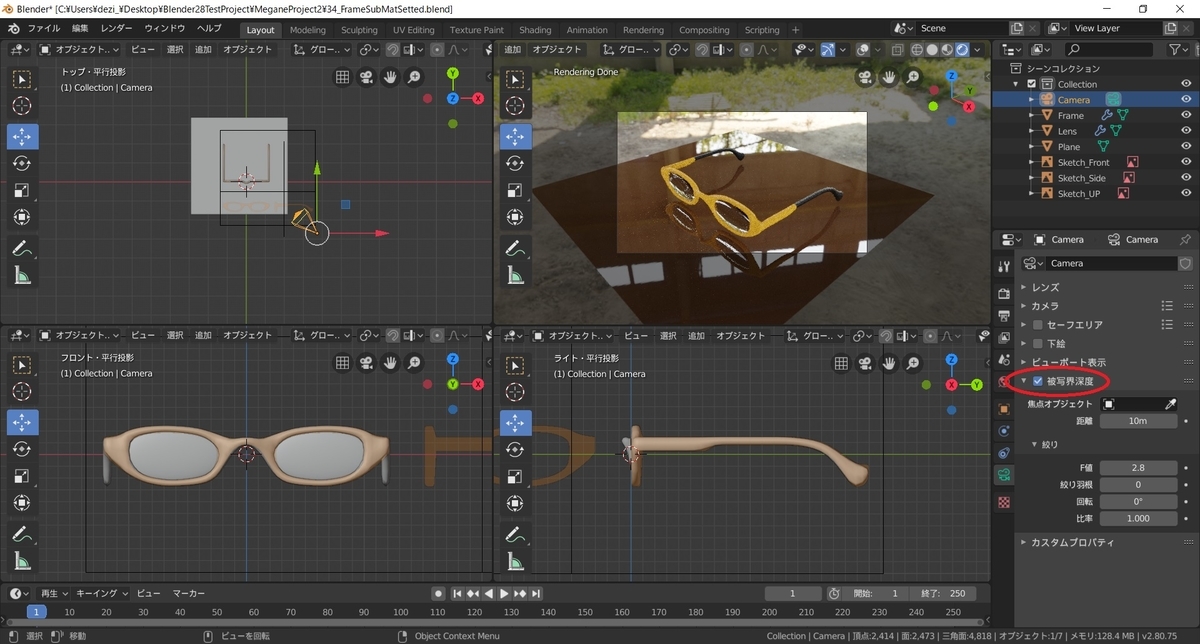Hide the Lens object in the outliner
Image resolution: width=1200 pixels, height=644 pixels.
point(1186,130)
